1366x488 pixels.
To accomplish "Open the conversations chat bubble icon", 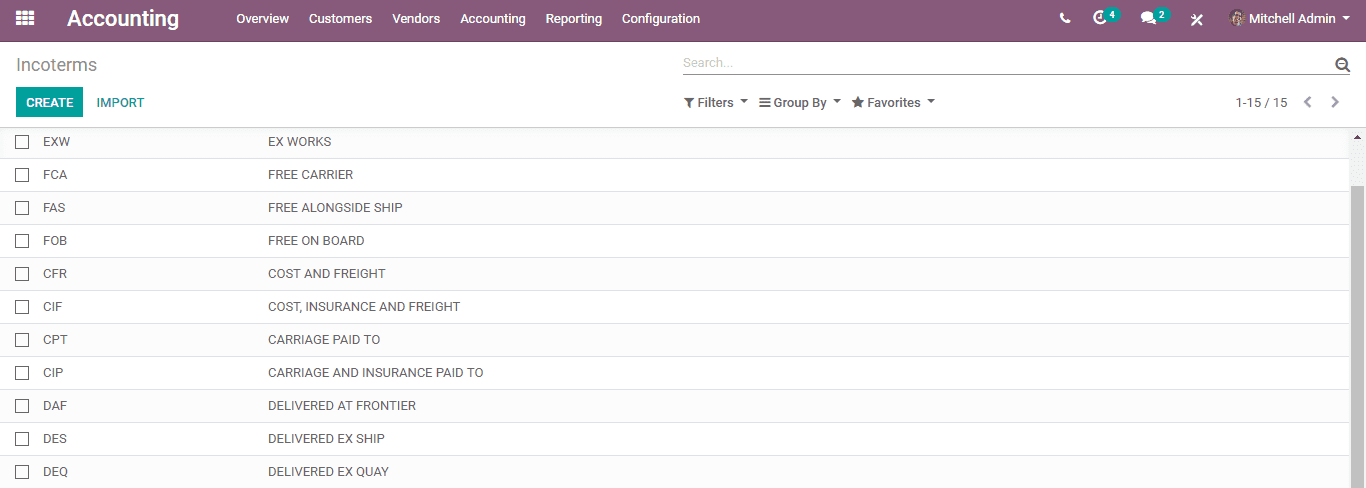I will click(x=1148, y=18).
